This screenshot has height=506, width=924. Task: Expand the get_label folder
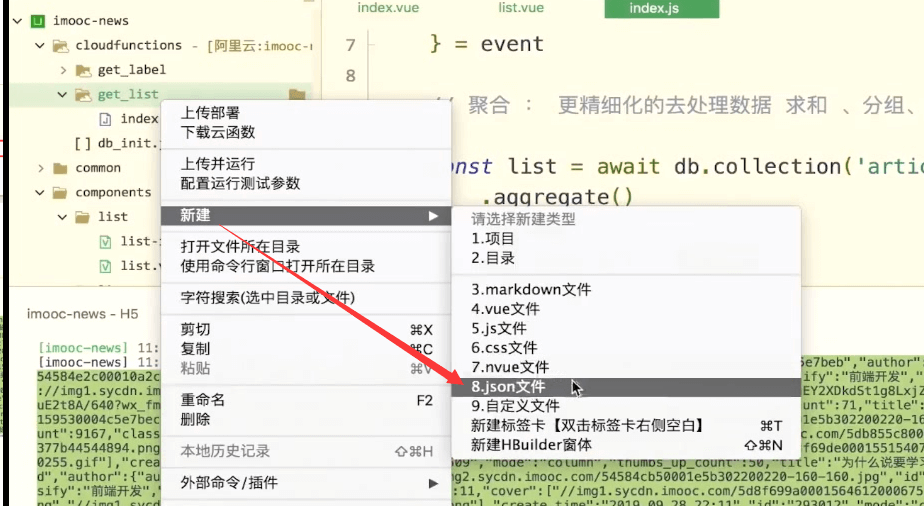(62, 70)
